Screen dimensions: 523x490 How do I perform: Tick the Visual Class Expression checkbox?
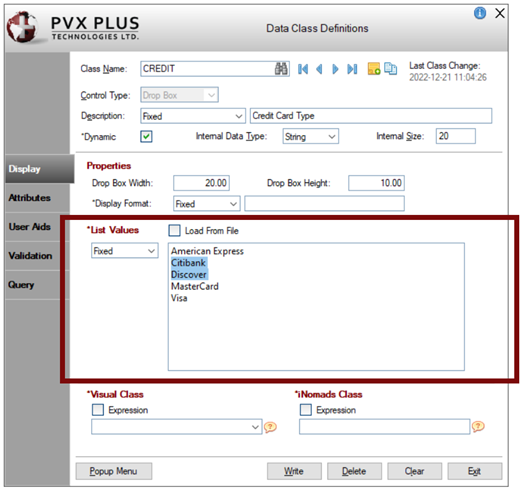[98, 410]
